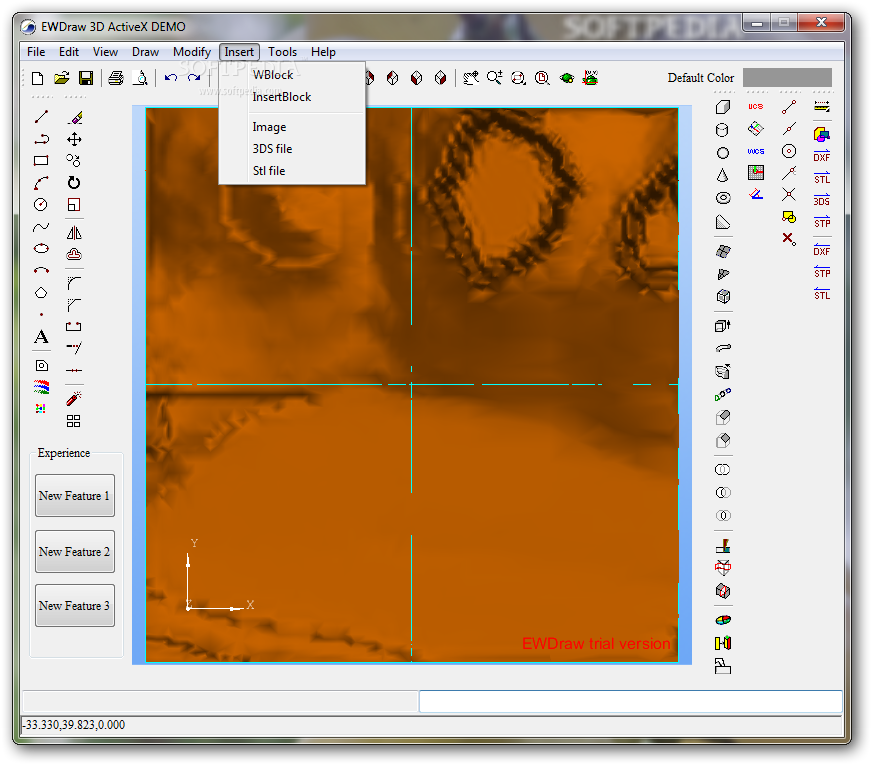Click the red X snap icon
Screen dimensions: 872x765
[x=789, y=239]
